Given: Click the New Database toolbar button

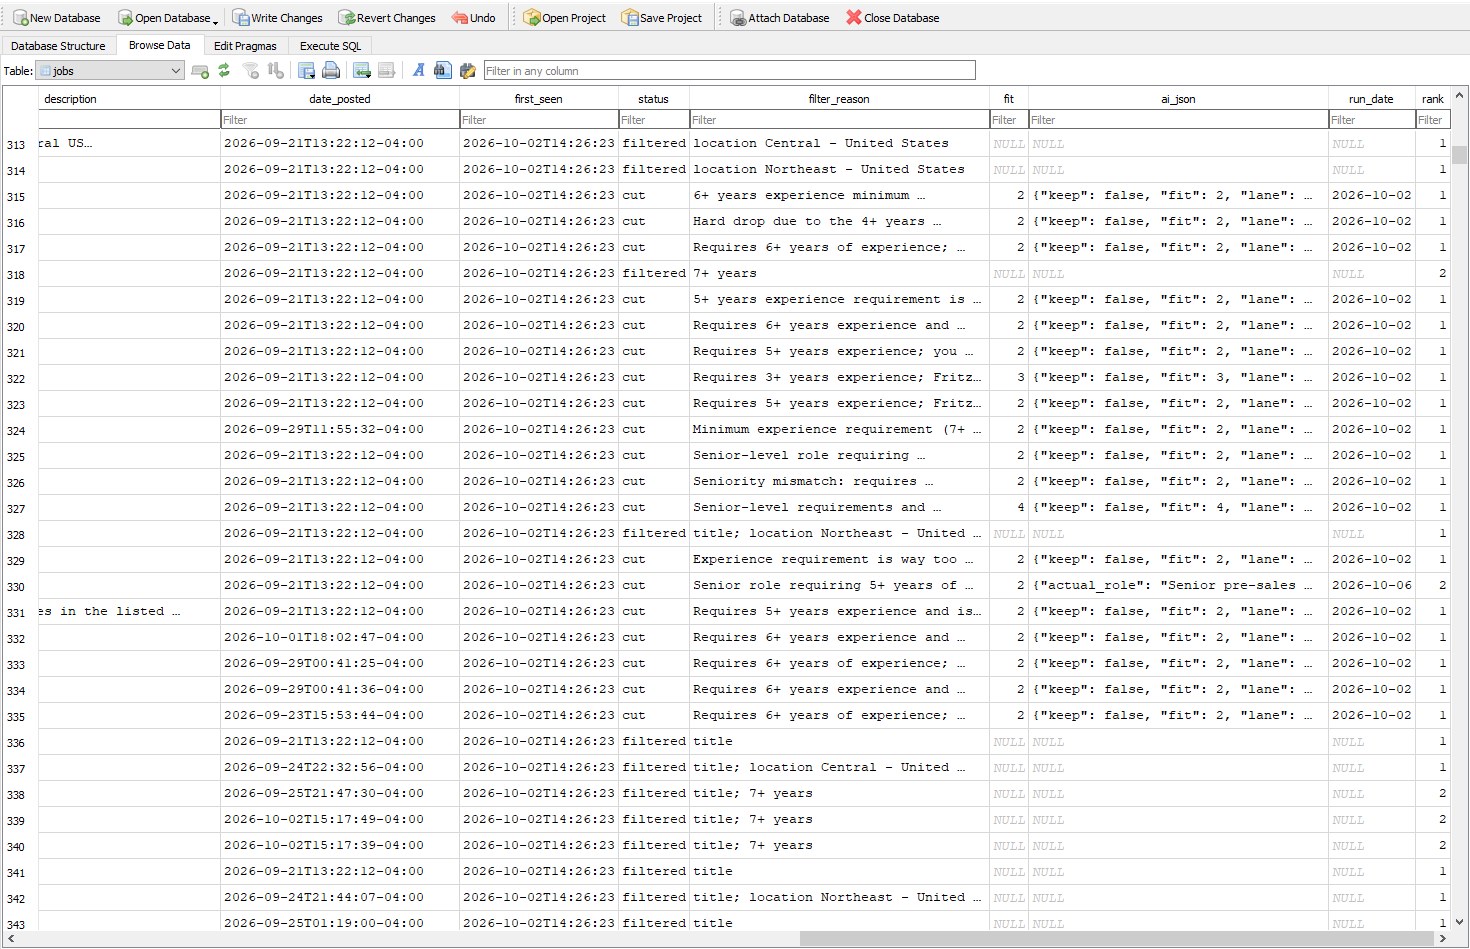Looking at the screenshot, I should (x=57, y=18).
